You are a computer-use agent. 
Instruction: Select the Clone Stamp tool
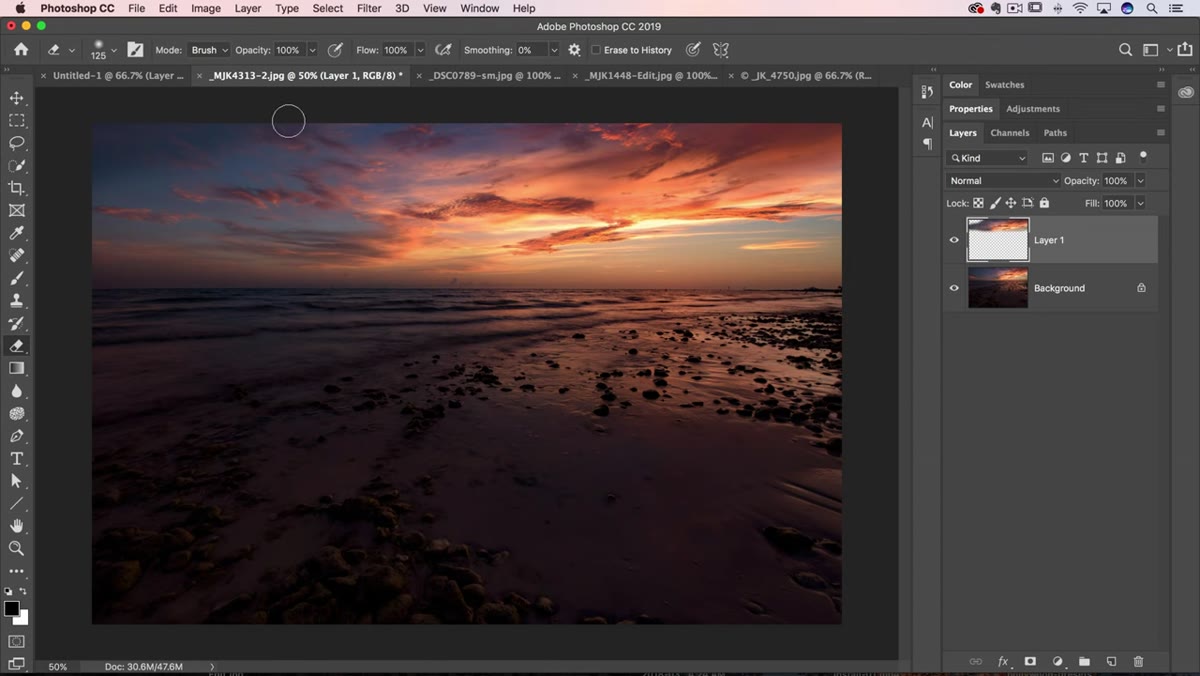pyautogui.click(x=16, y=301)
